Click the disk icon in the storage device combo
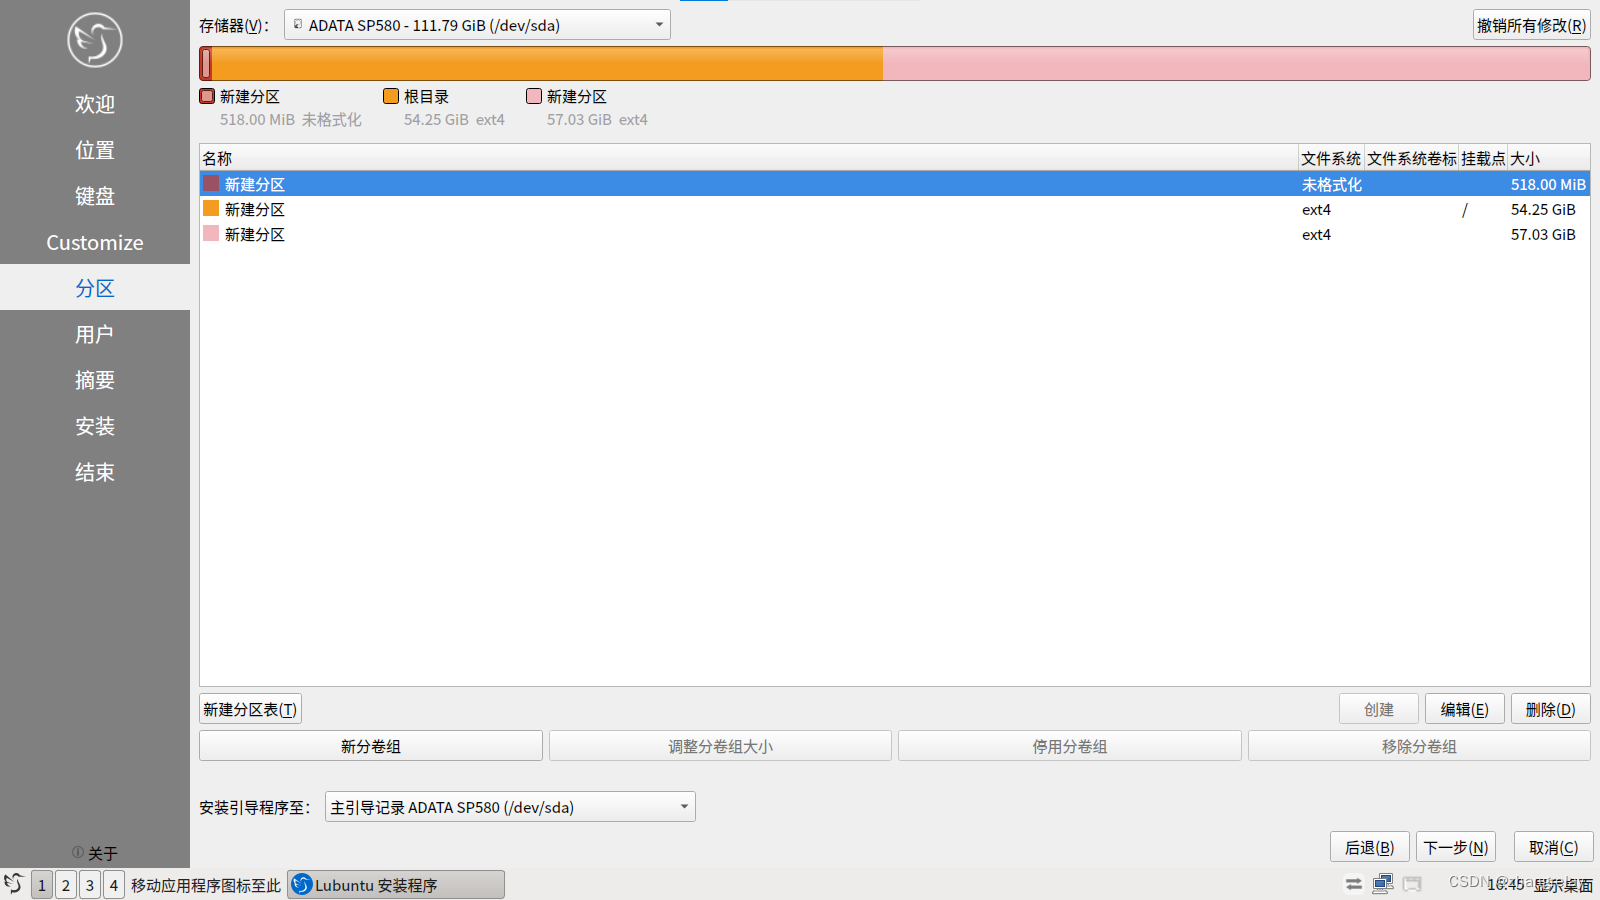1600x900 pixels. 298,24
